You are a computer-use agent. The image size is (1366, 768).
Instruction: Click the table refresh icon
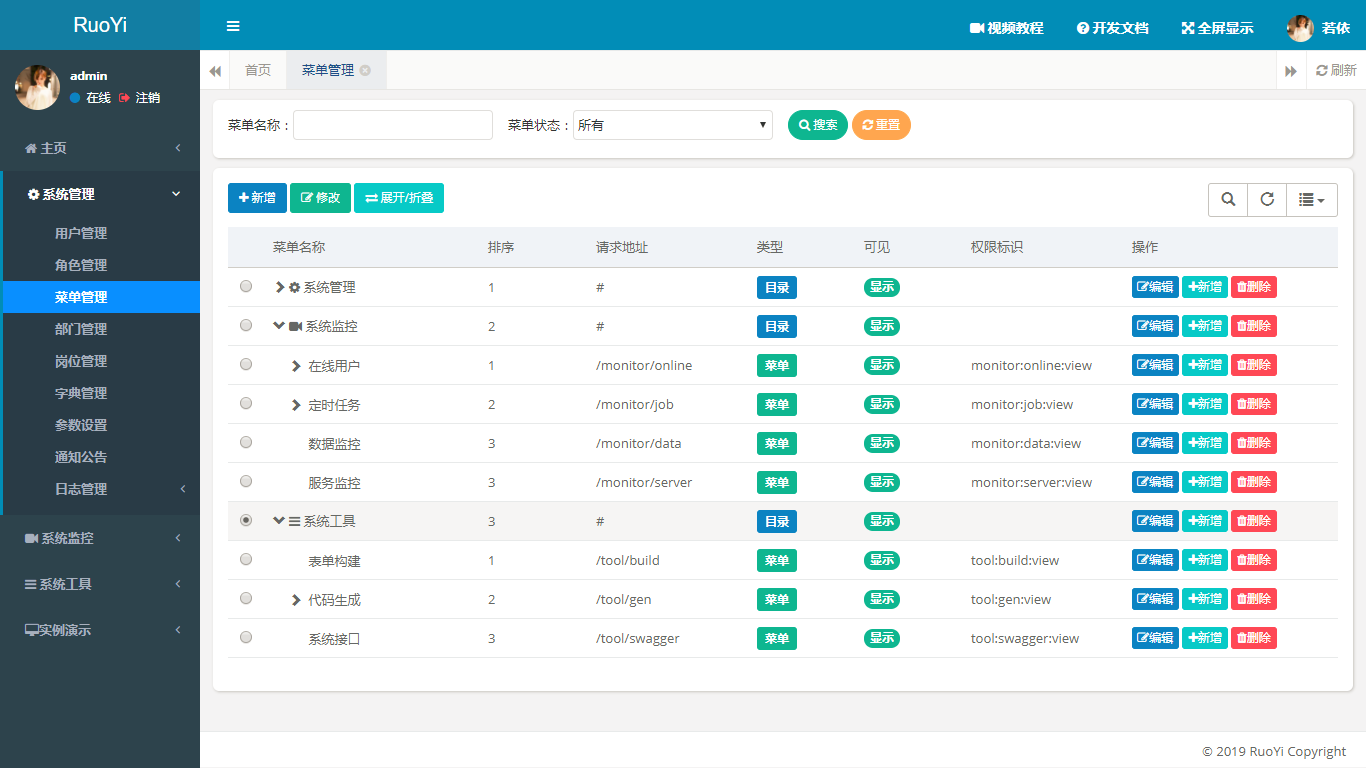click(1267, 200)
